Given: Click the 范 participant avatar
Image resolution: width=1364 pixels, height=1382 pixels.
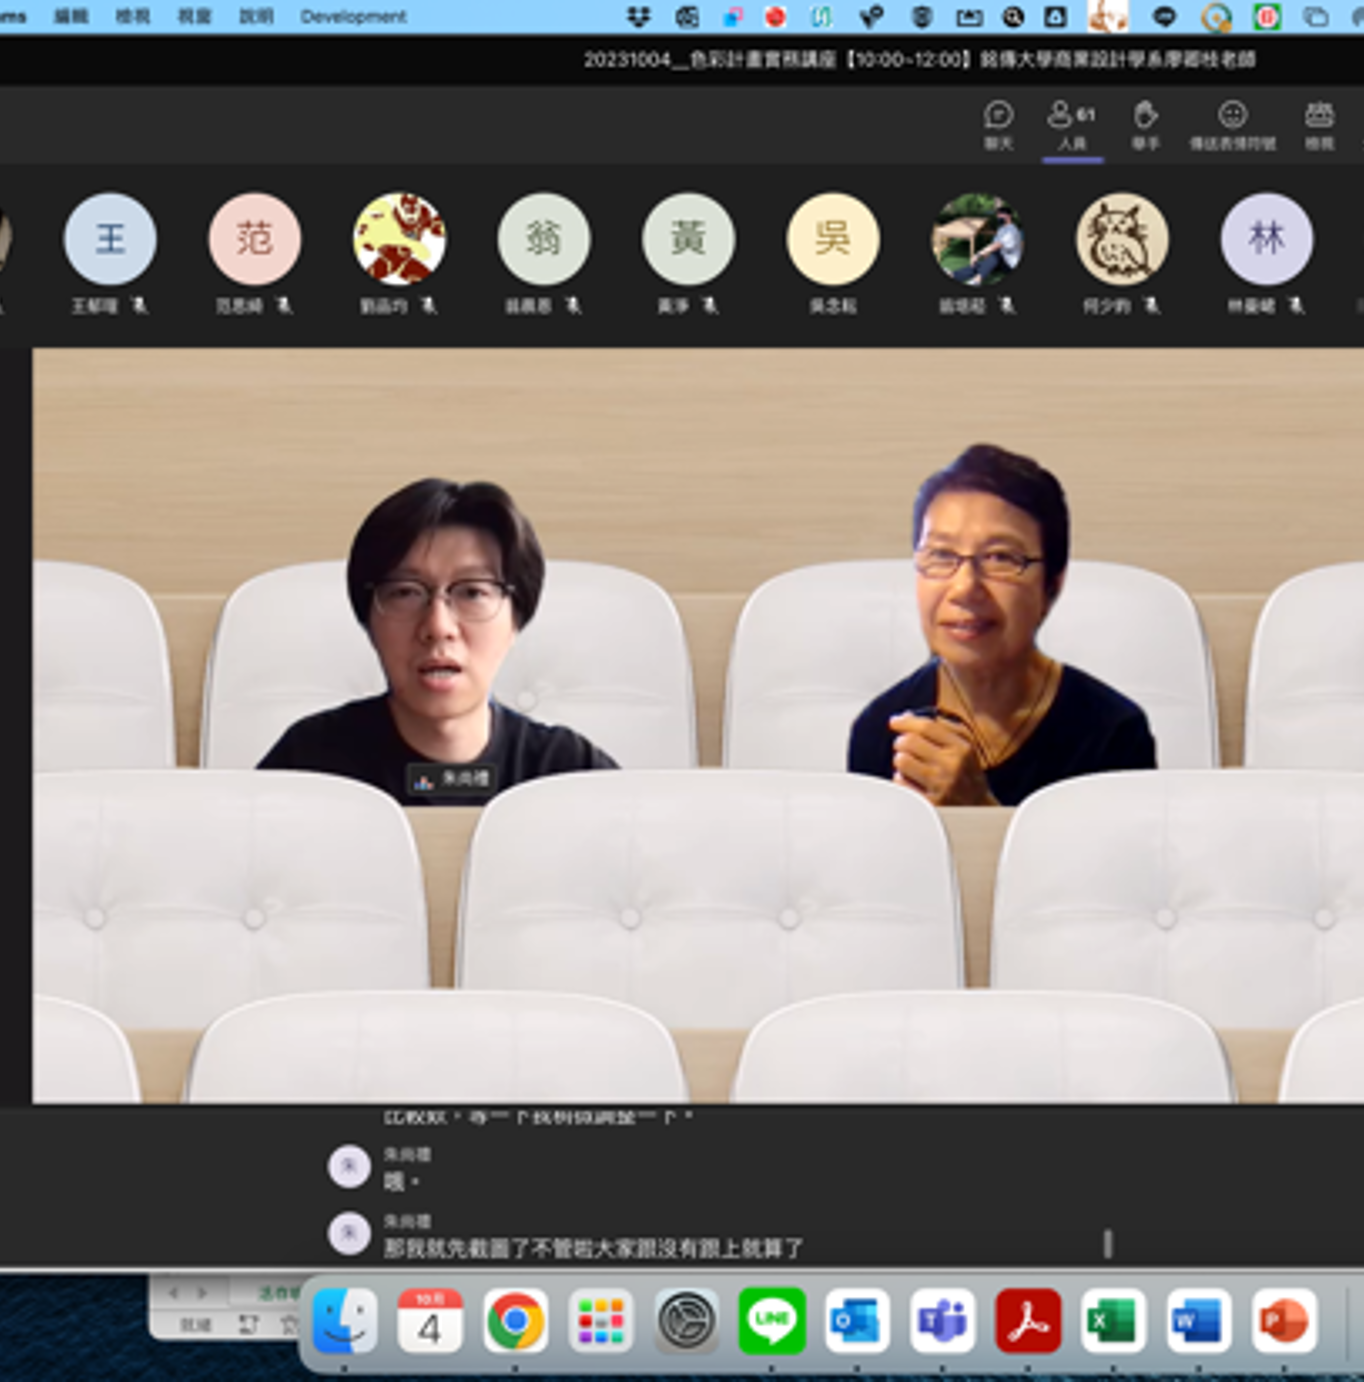Looking at the screenshot, I should coord(254,239).
